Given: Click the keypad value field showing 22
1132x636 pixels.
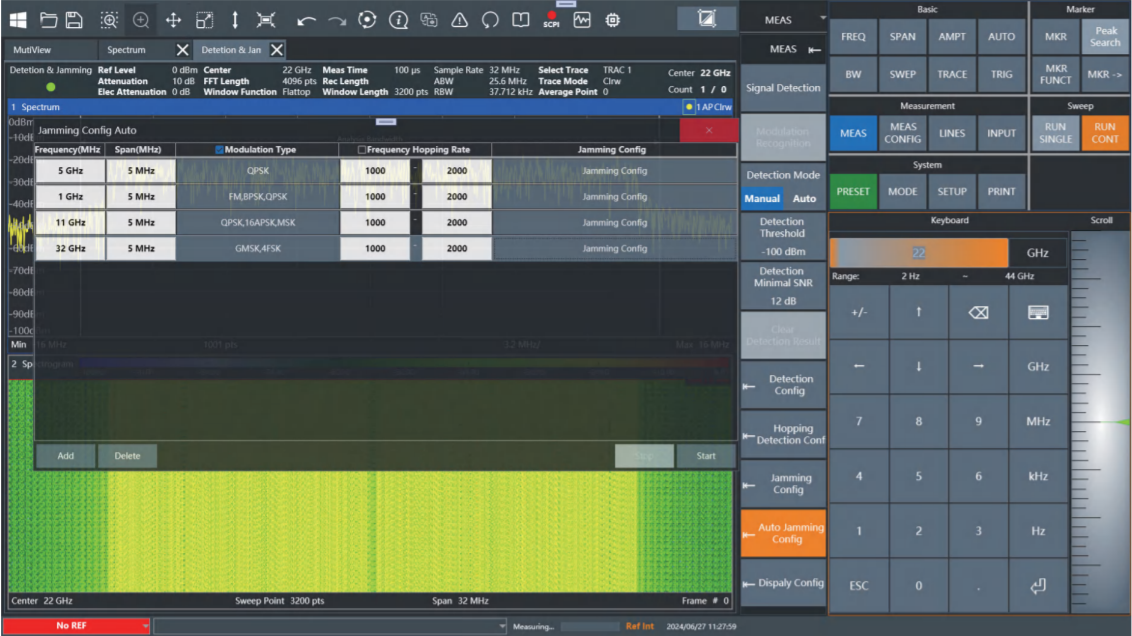Looking at the screenshot, I should (x=918, y=253).
